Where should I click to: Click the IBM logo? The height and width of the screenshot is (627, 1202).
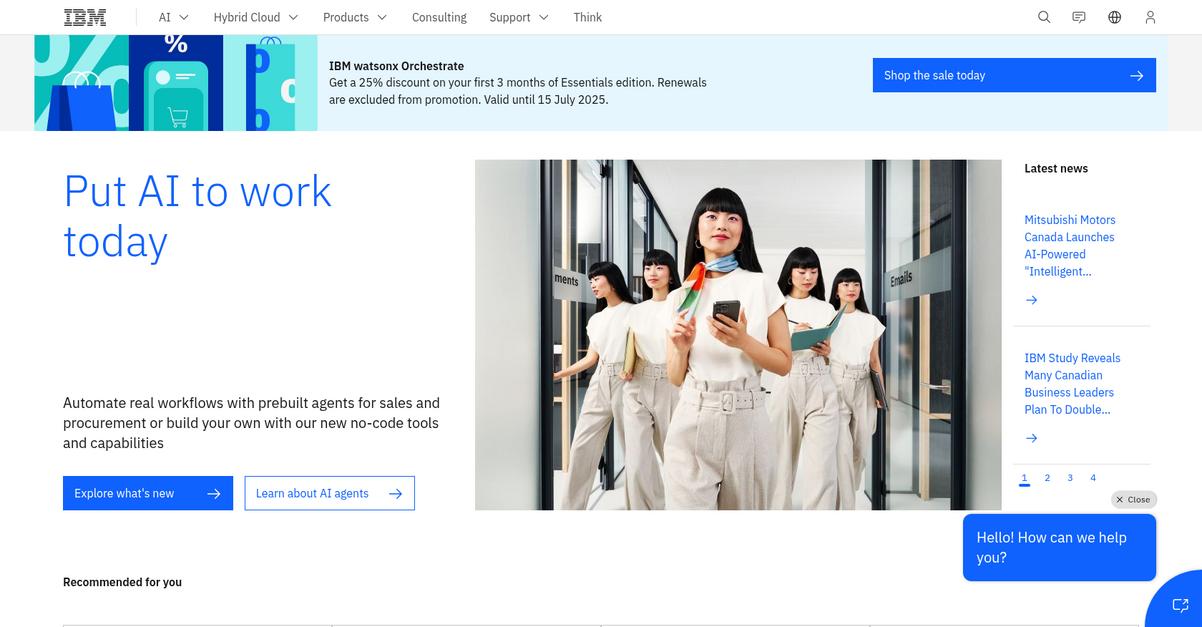click(85, 17)
